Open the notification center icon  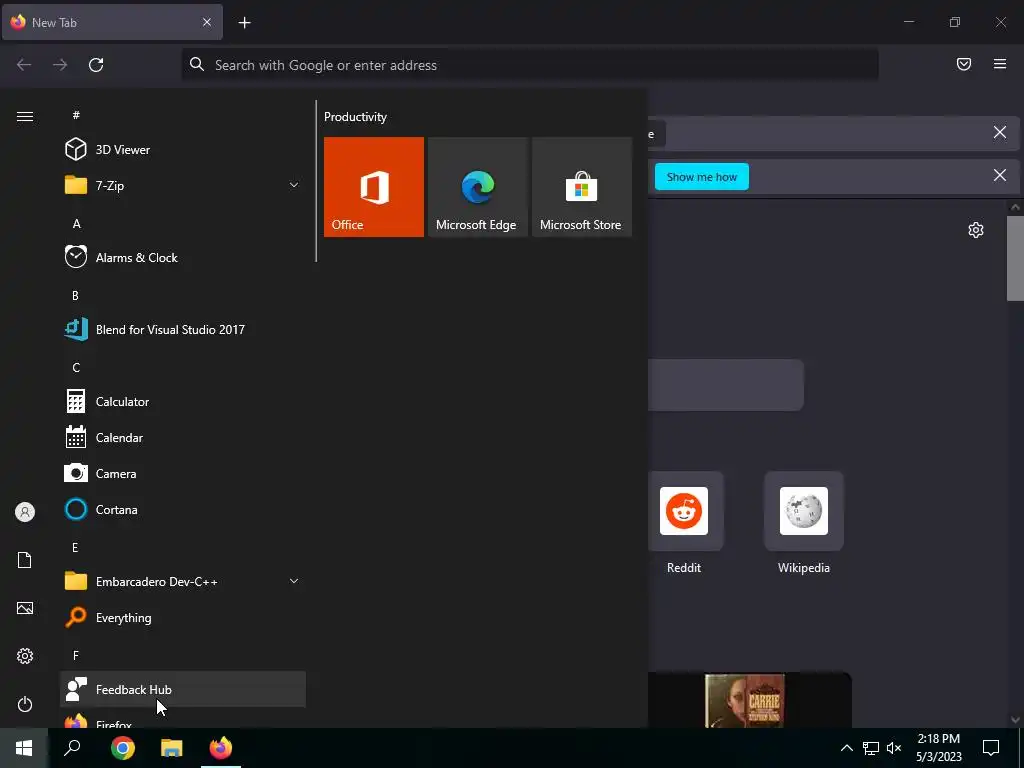tap(991, 748)
